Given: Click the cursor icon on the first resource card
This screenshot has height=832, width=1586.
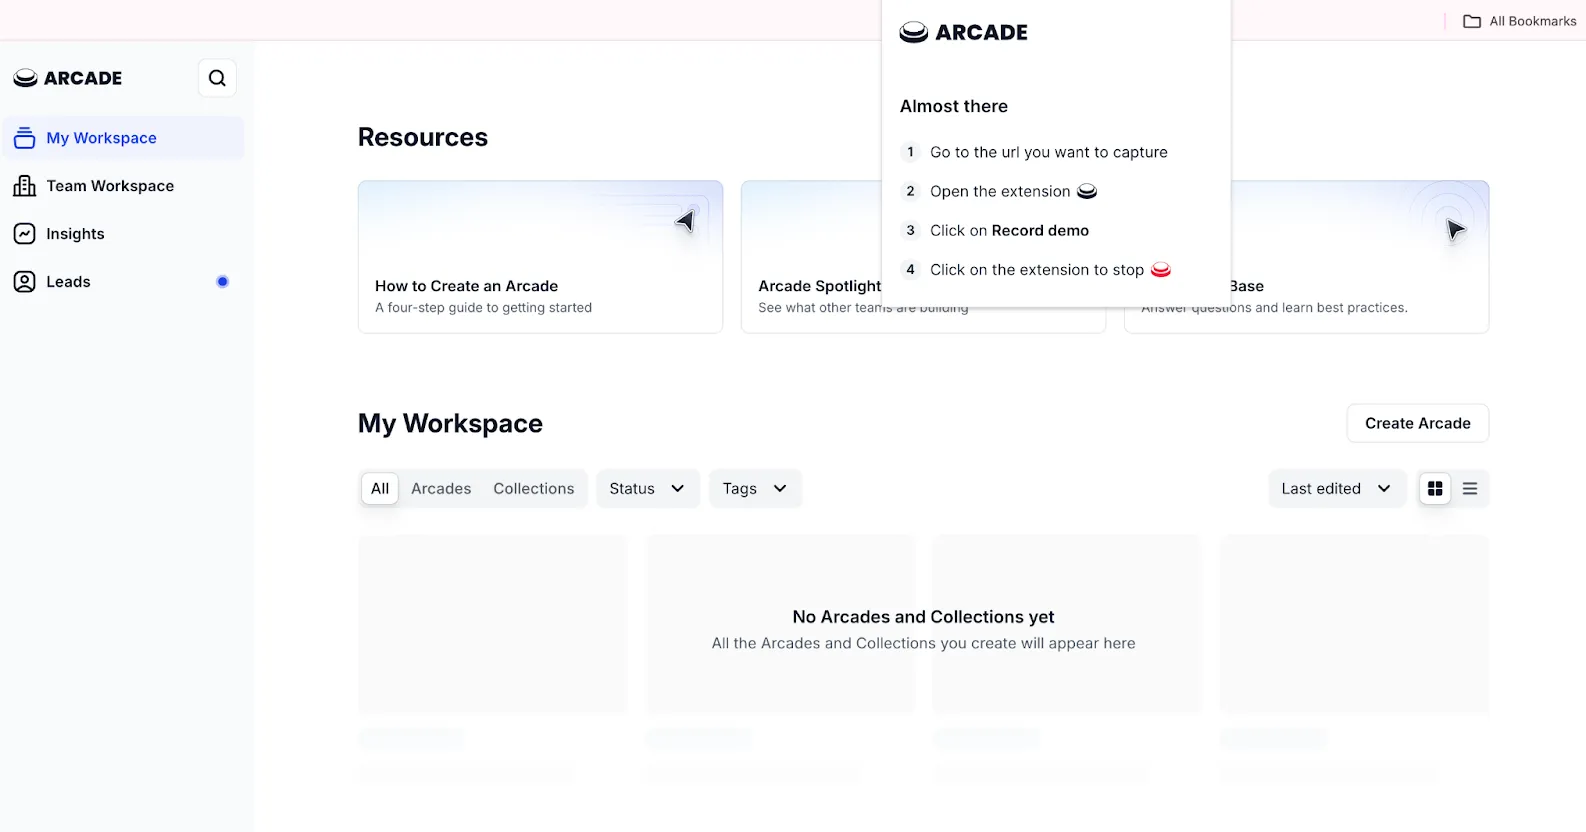Looking at the screenshot, I should (x=685, y=221).
